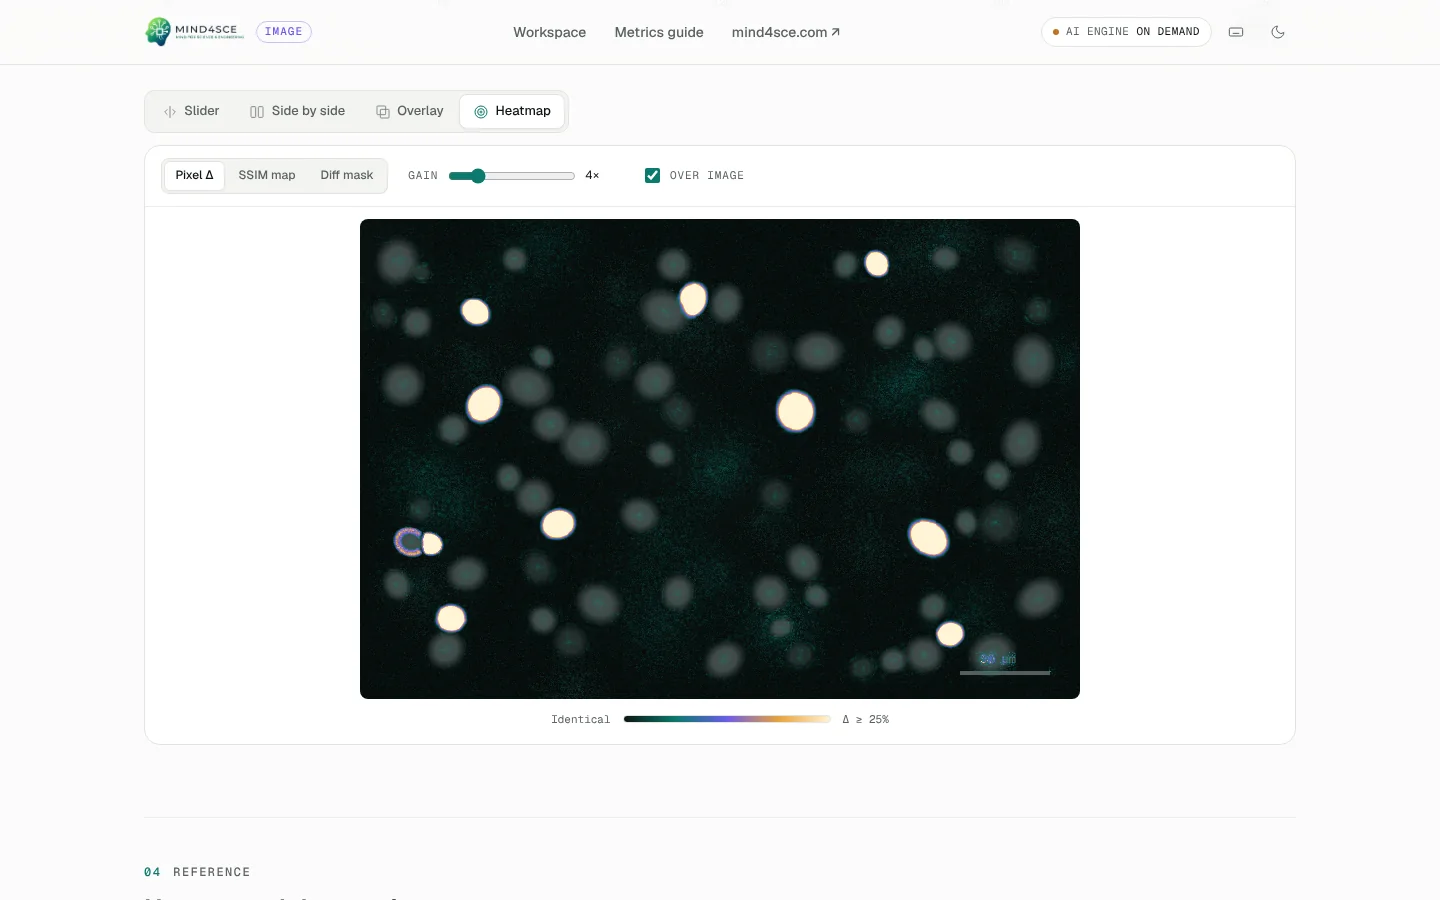Switch to the Side by side view

click(x=297, y=111)
